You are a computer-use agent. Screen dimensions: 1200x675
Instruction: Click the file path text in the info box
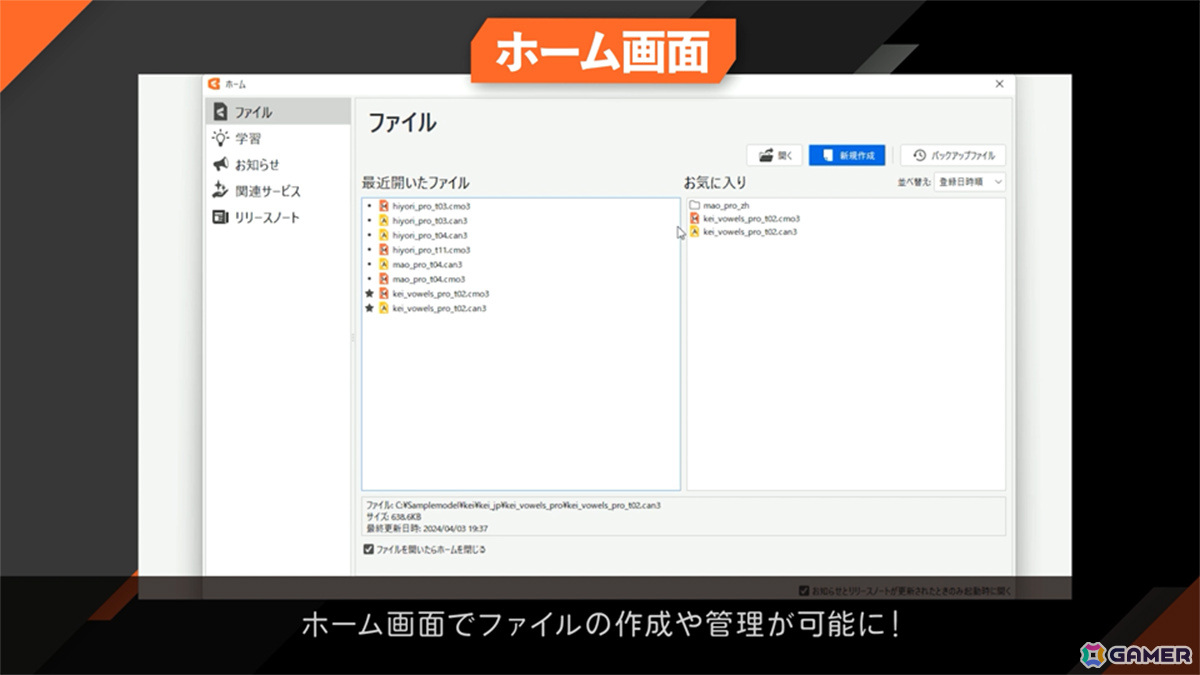point(513,506)
